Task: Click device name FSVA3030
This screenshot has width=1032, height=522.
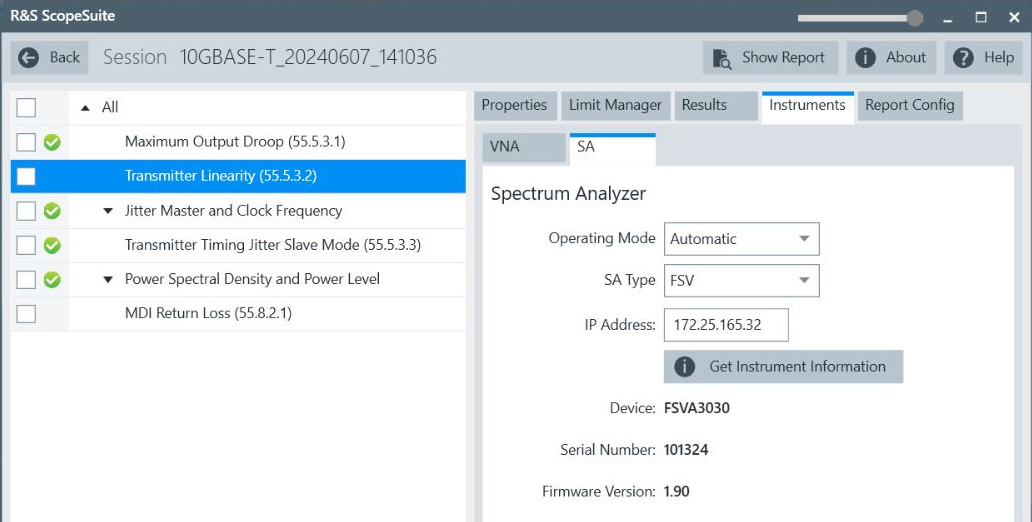Action: point(697,408)
